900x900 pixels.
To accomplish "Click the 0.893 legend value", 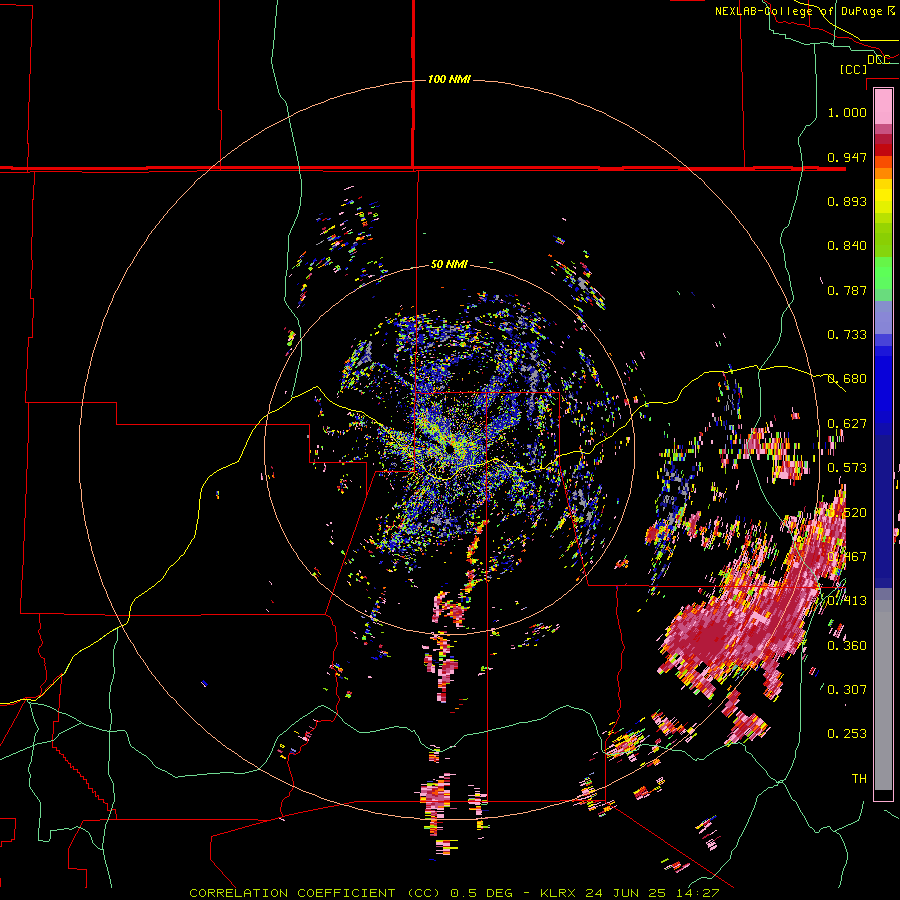I will [x=847, y=201].
